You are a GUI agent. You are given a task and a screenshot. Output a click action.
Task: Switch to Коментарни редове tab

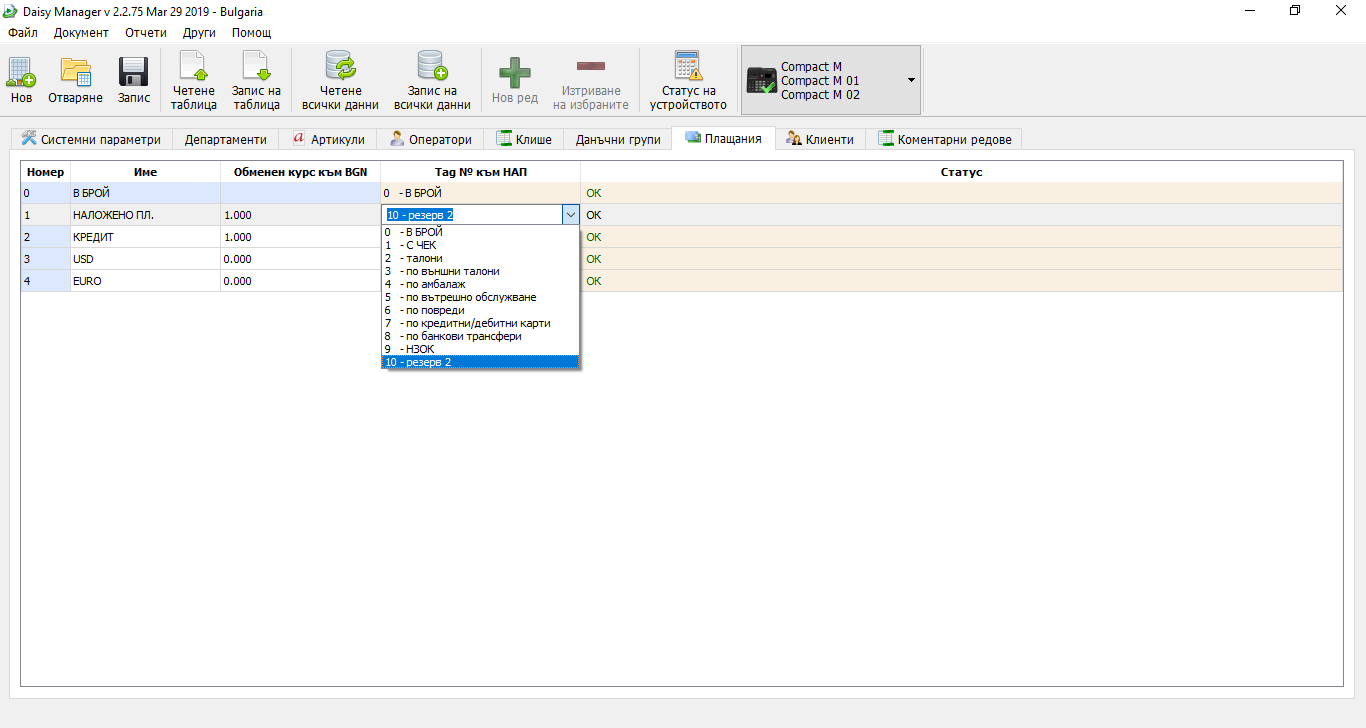point(945,139)
